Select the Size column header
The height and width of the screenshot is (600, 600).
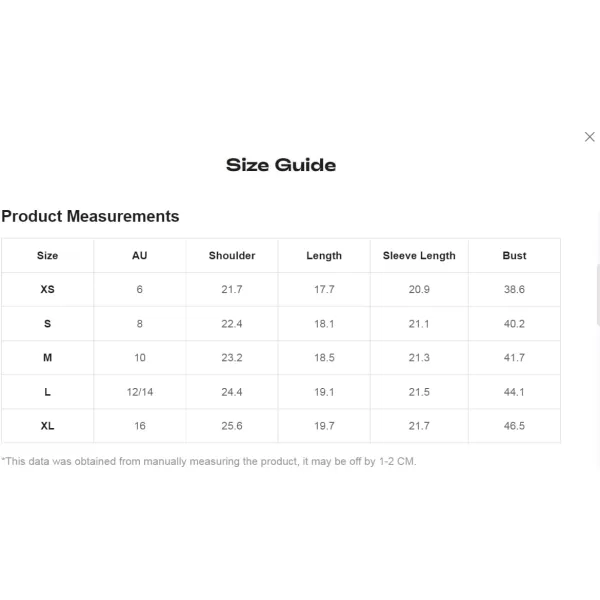pos(47,256)
